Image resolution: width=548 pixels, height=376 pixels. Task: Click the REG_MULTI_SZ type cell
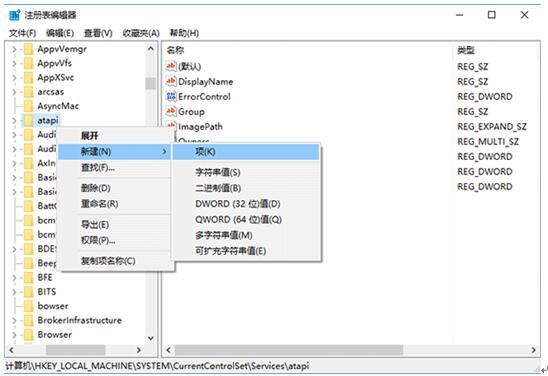coord(488,142)
